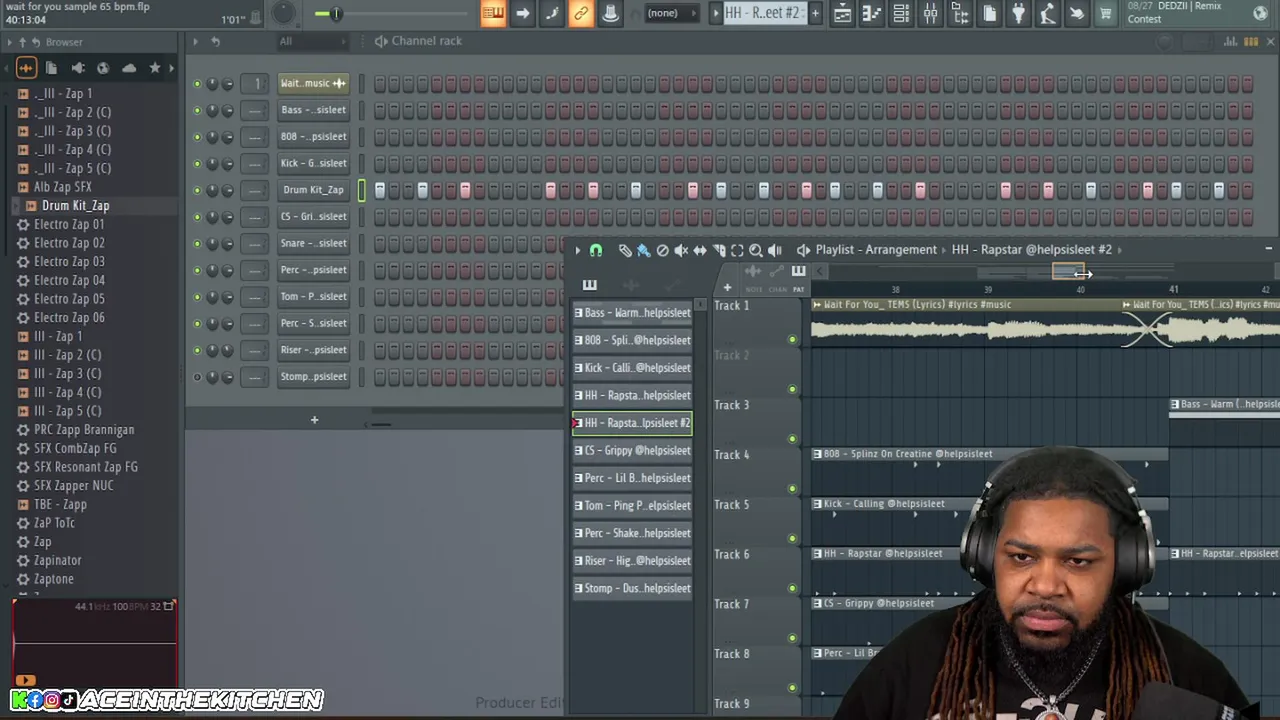Toggle mute on playlist Track 4
Image resolution: width=1280 pixels, height=720 pixels.
(793, 488)
